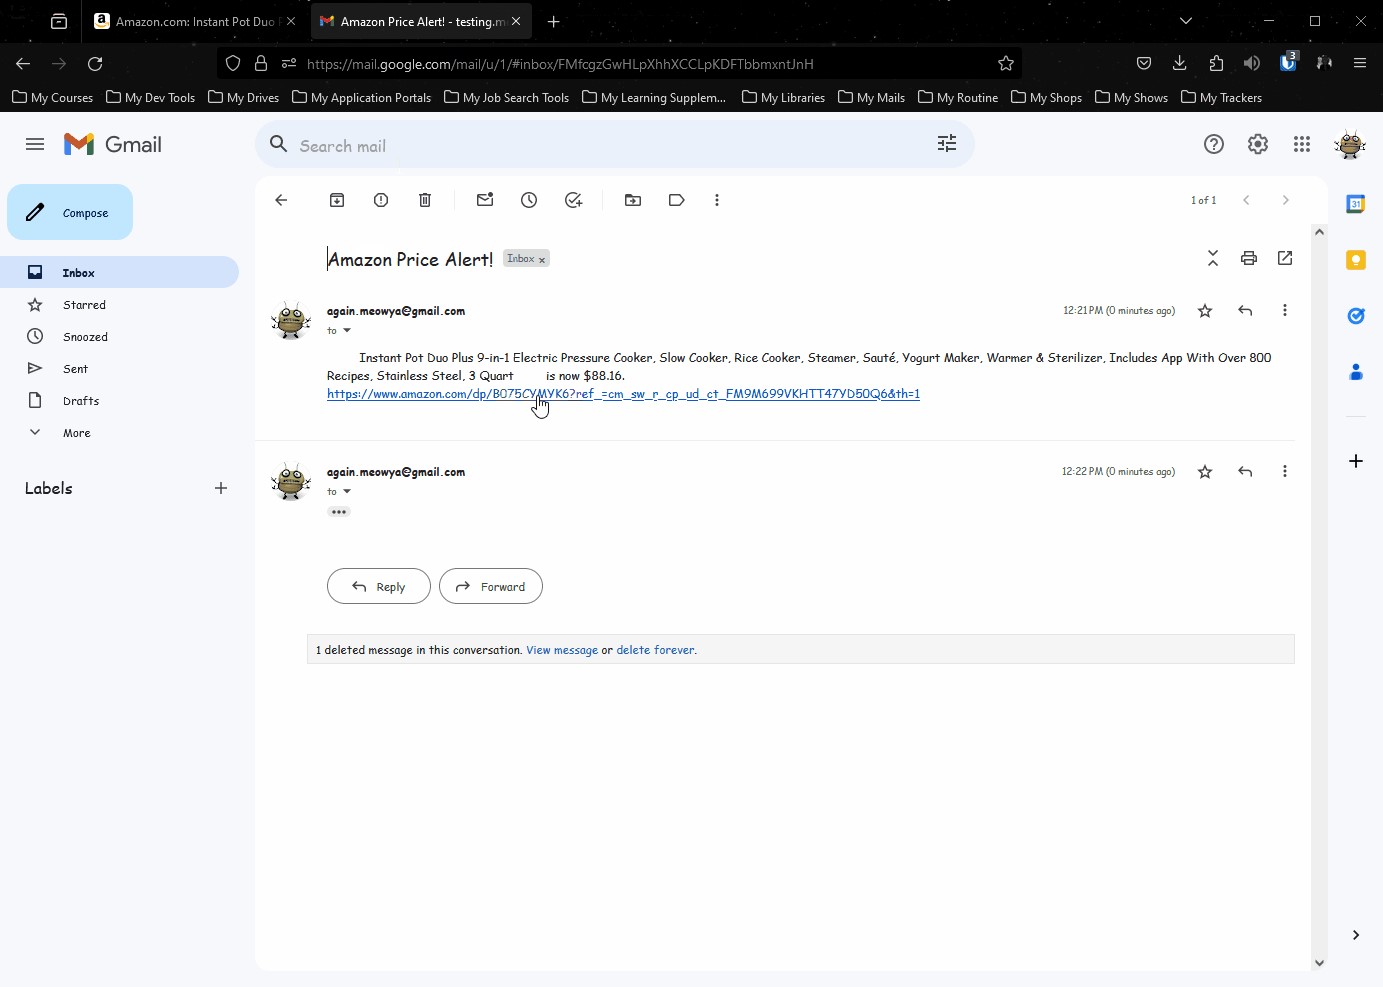Open Google Calendar side panel
The image size is (1383, 987).
coord(1356,204)
